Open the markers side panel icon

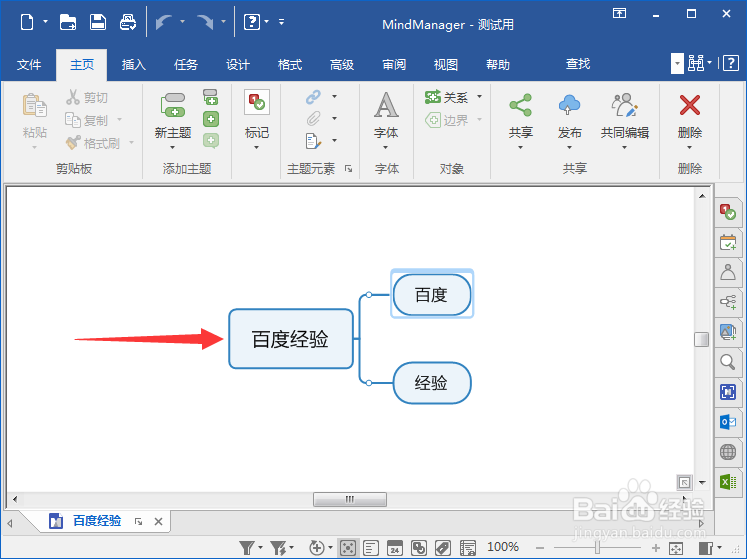(x=727, y=212)
